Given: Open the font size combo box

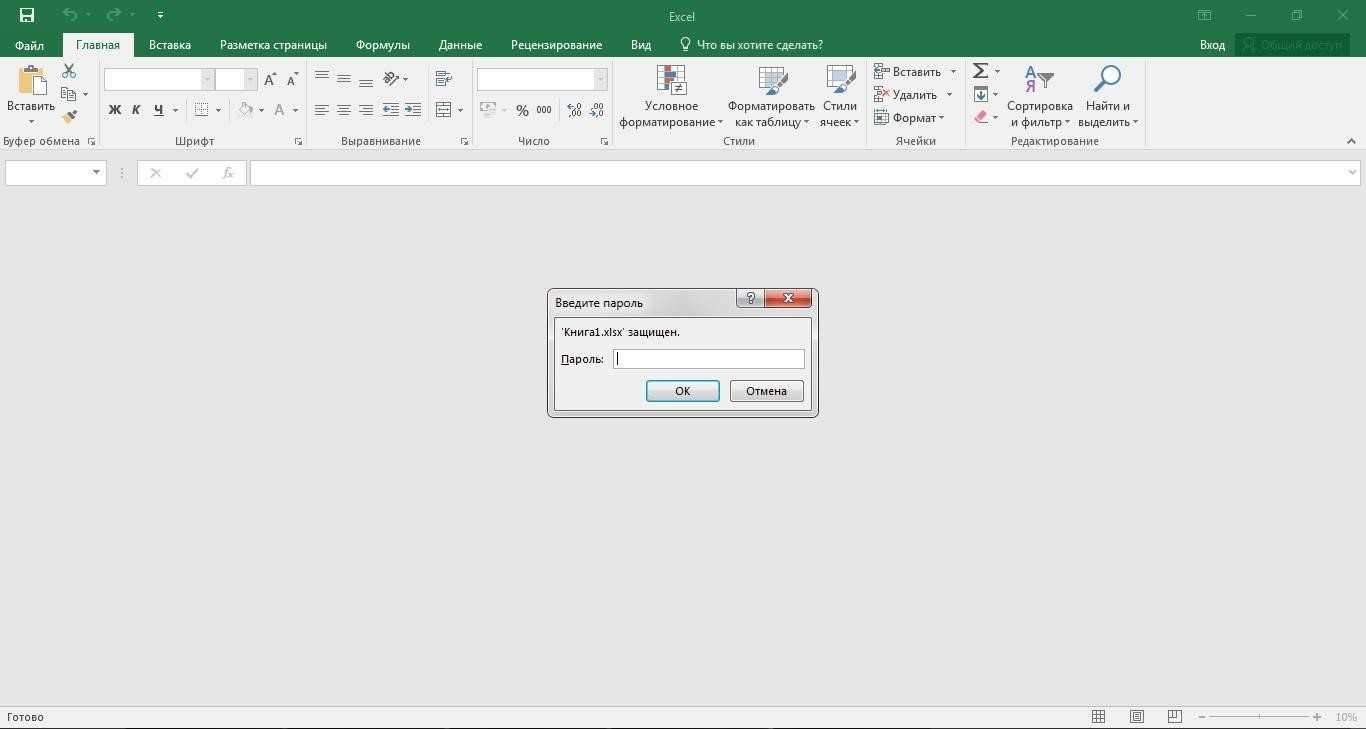Looking at the screenshot, I should click(x=236, y=79).
